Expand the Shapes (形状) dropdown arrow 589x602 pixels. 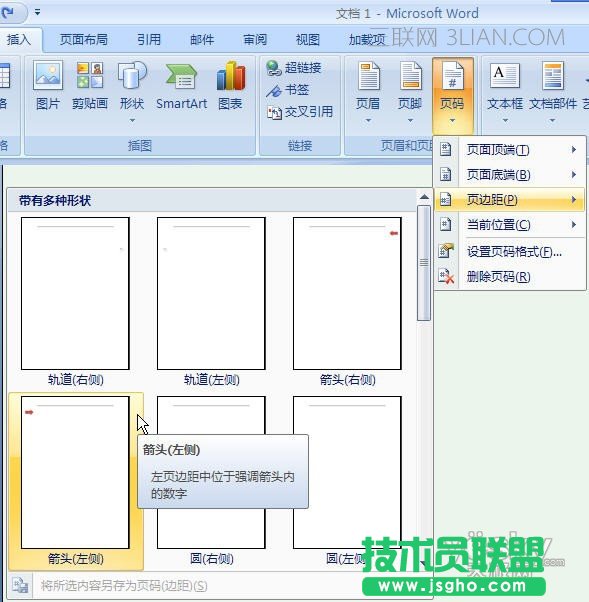coord(132,121)
